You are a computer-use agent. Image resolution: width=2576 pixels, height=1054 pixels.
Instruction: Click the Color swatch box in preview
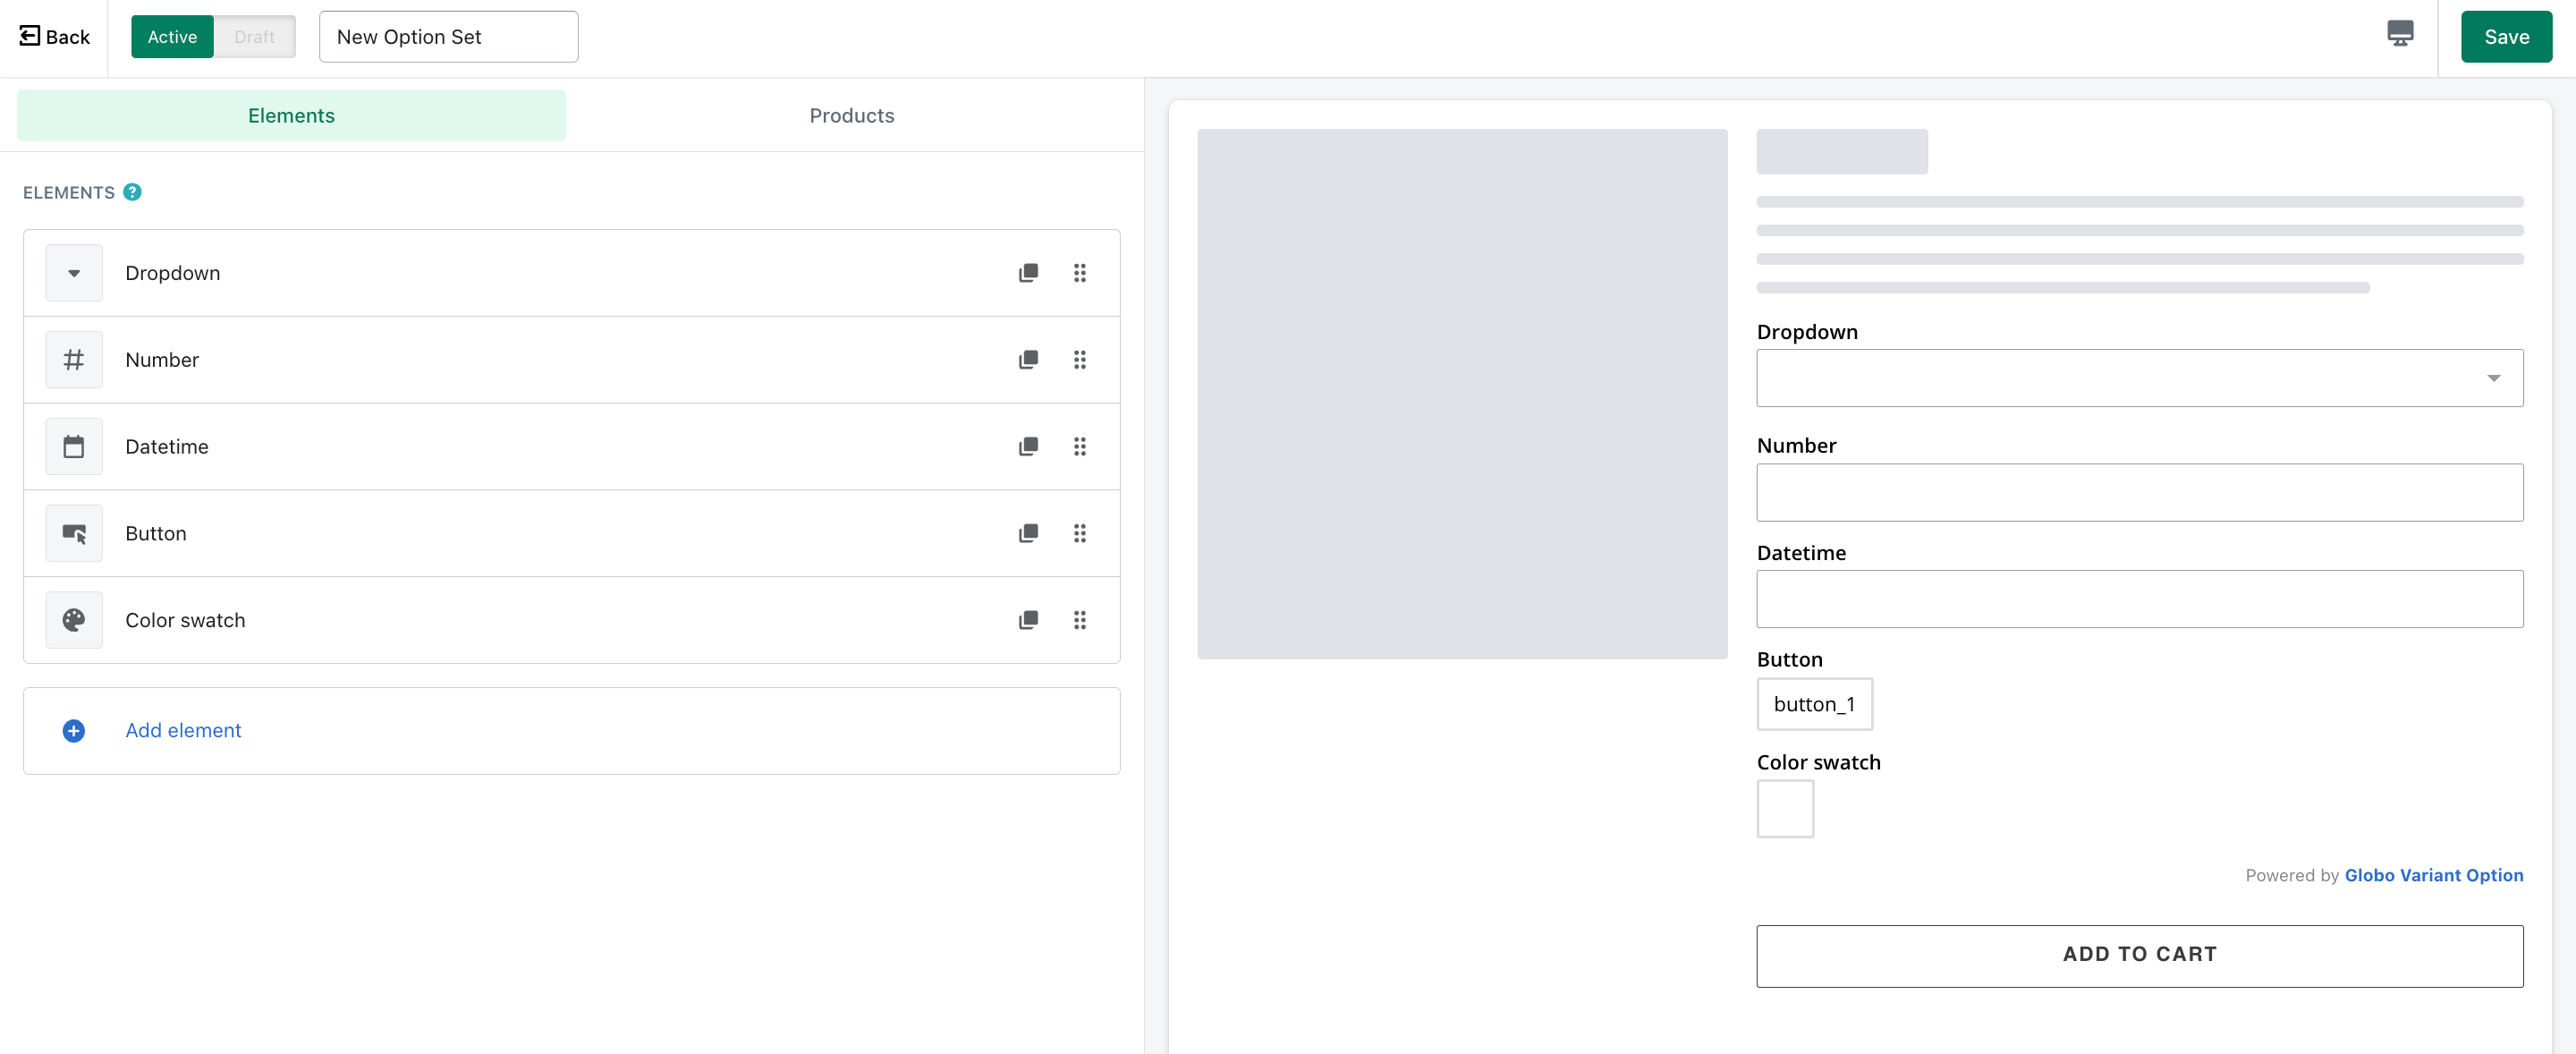click(1784, 808)
